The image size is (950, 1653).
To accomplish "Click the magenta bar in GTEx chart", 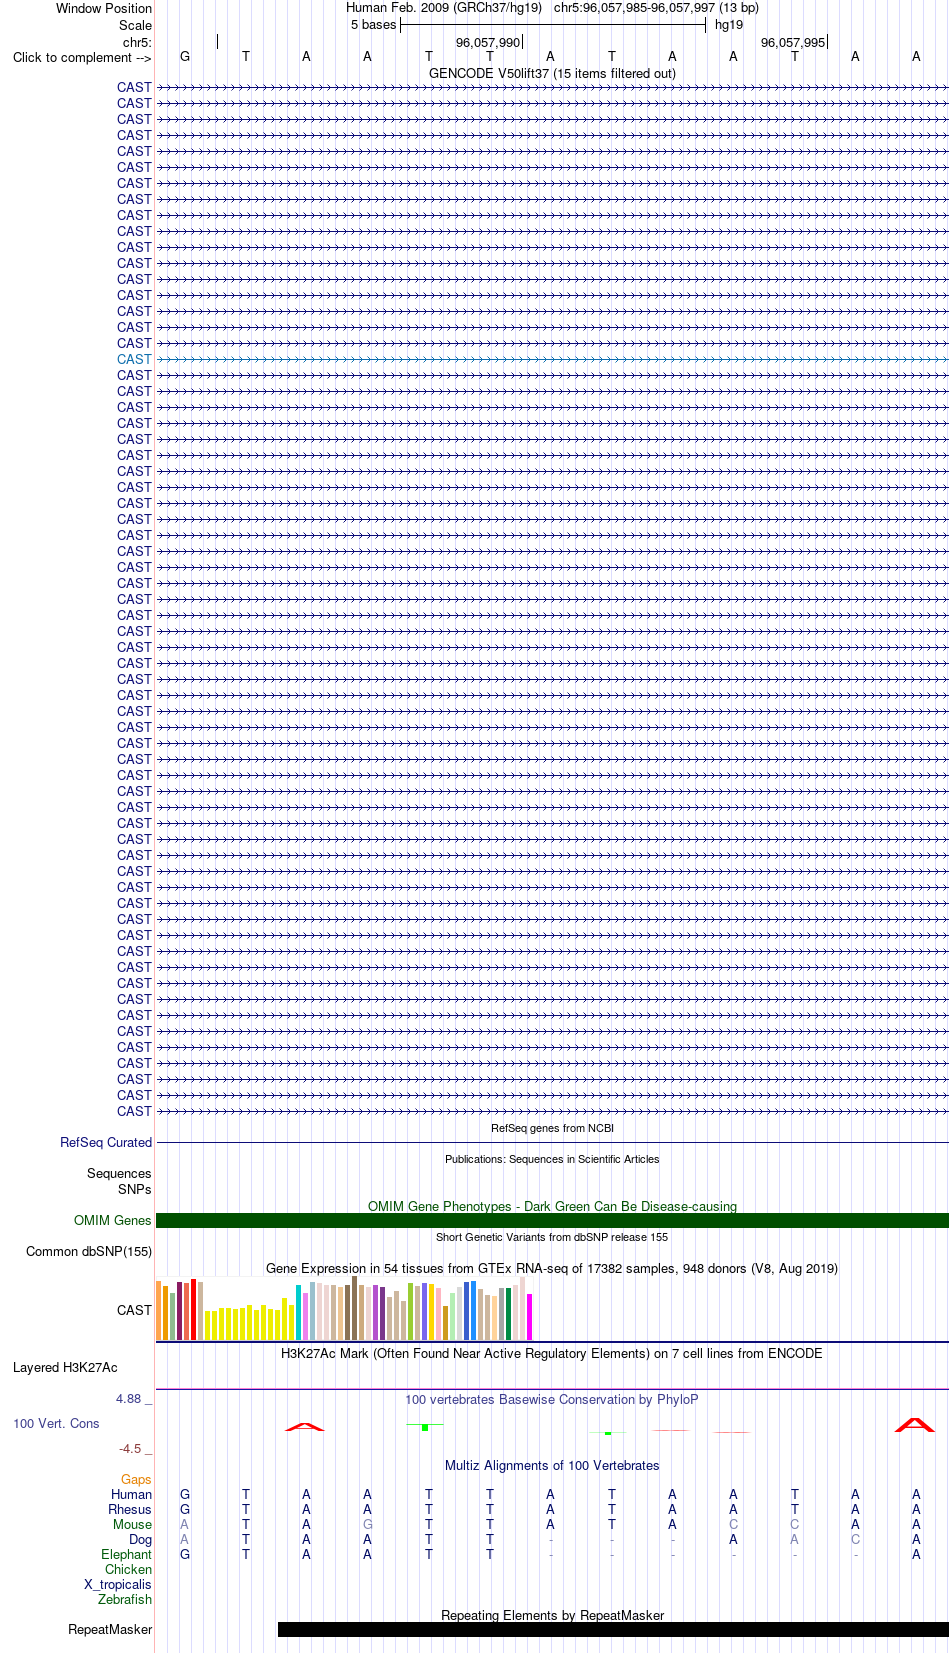I will [530, 1316].
